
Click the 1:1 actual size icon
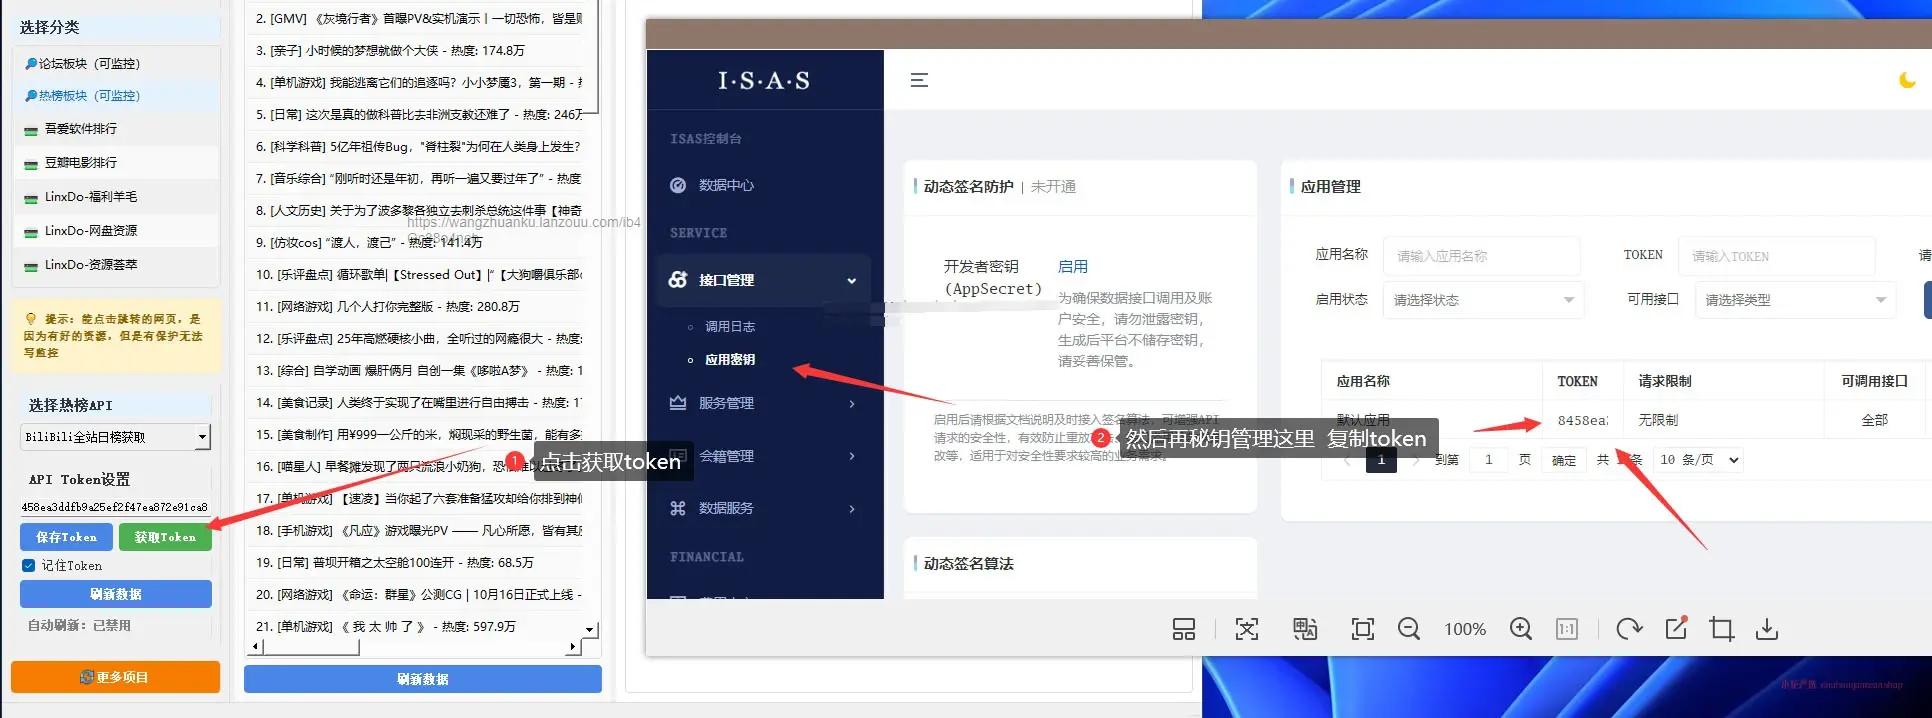pos(1567,629)
